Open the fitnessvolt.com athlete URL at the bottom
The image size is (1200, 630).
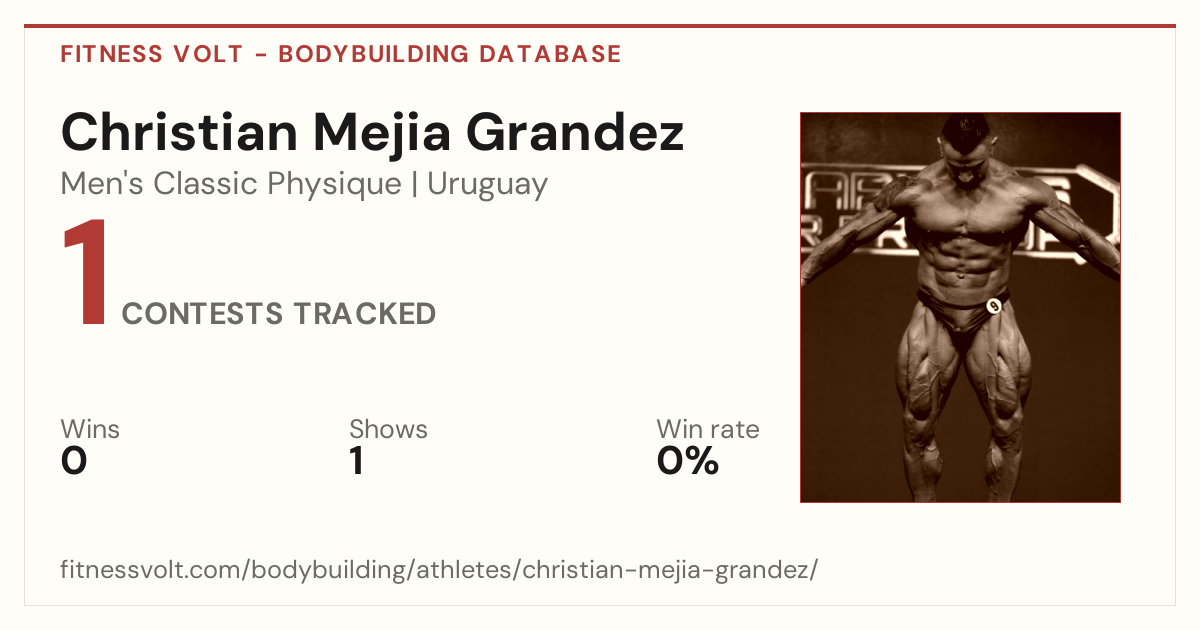pyautogui.click(x=440, y=571)
